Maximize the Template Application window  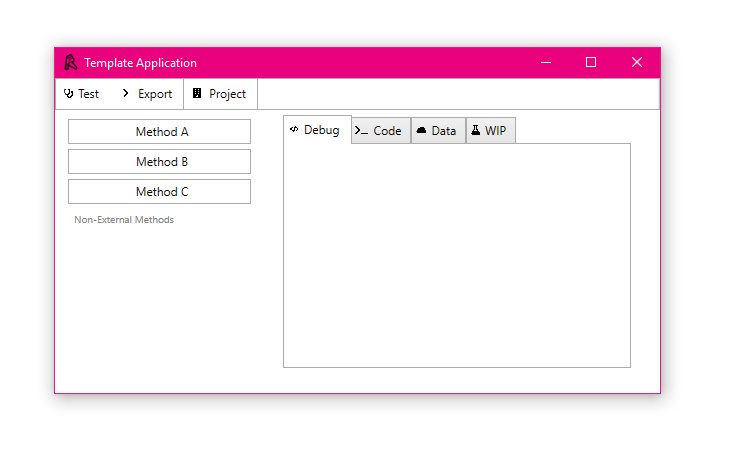click(x=591, y=62)
